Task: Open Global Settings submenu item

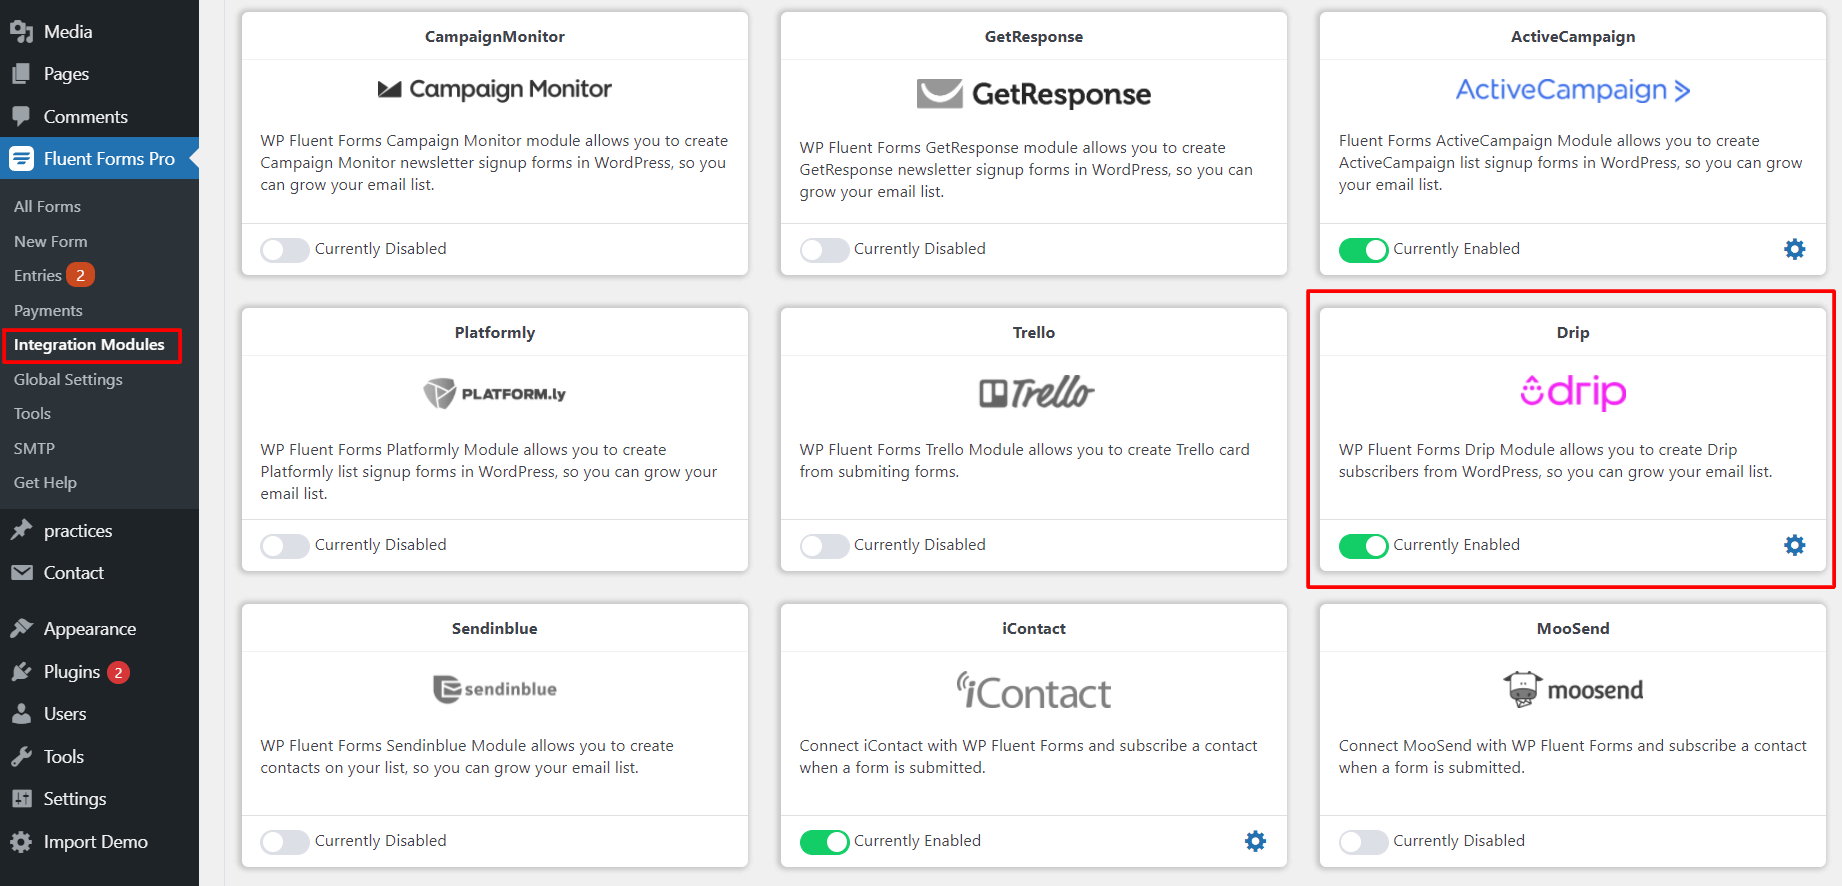Action: (68, 379)
